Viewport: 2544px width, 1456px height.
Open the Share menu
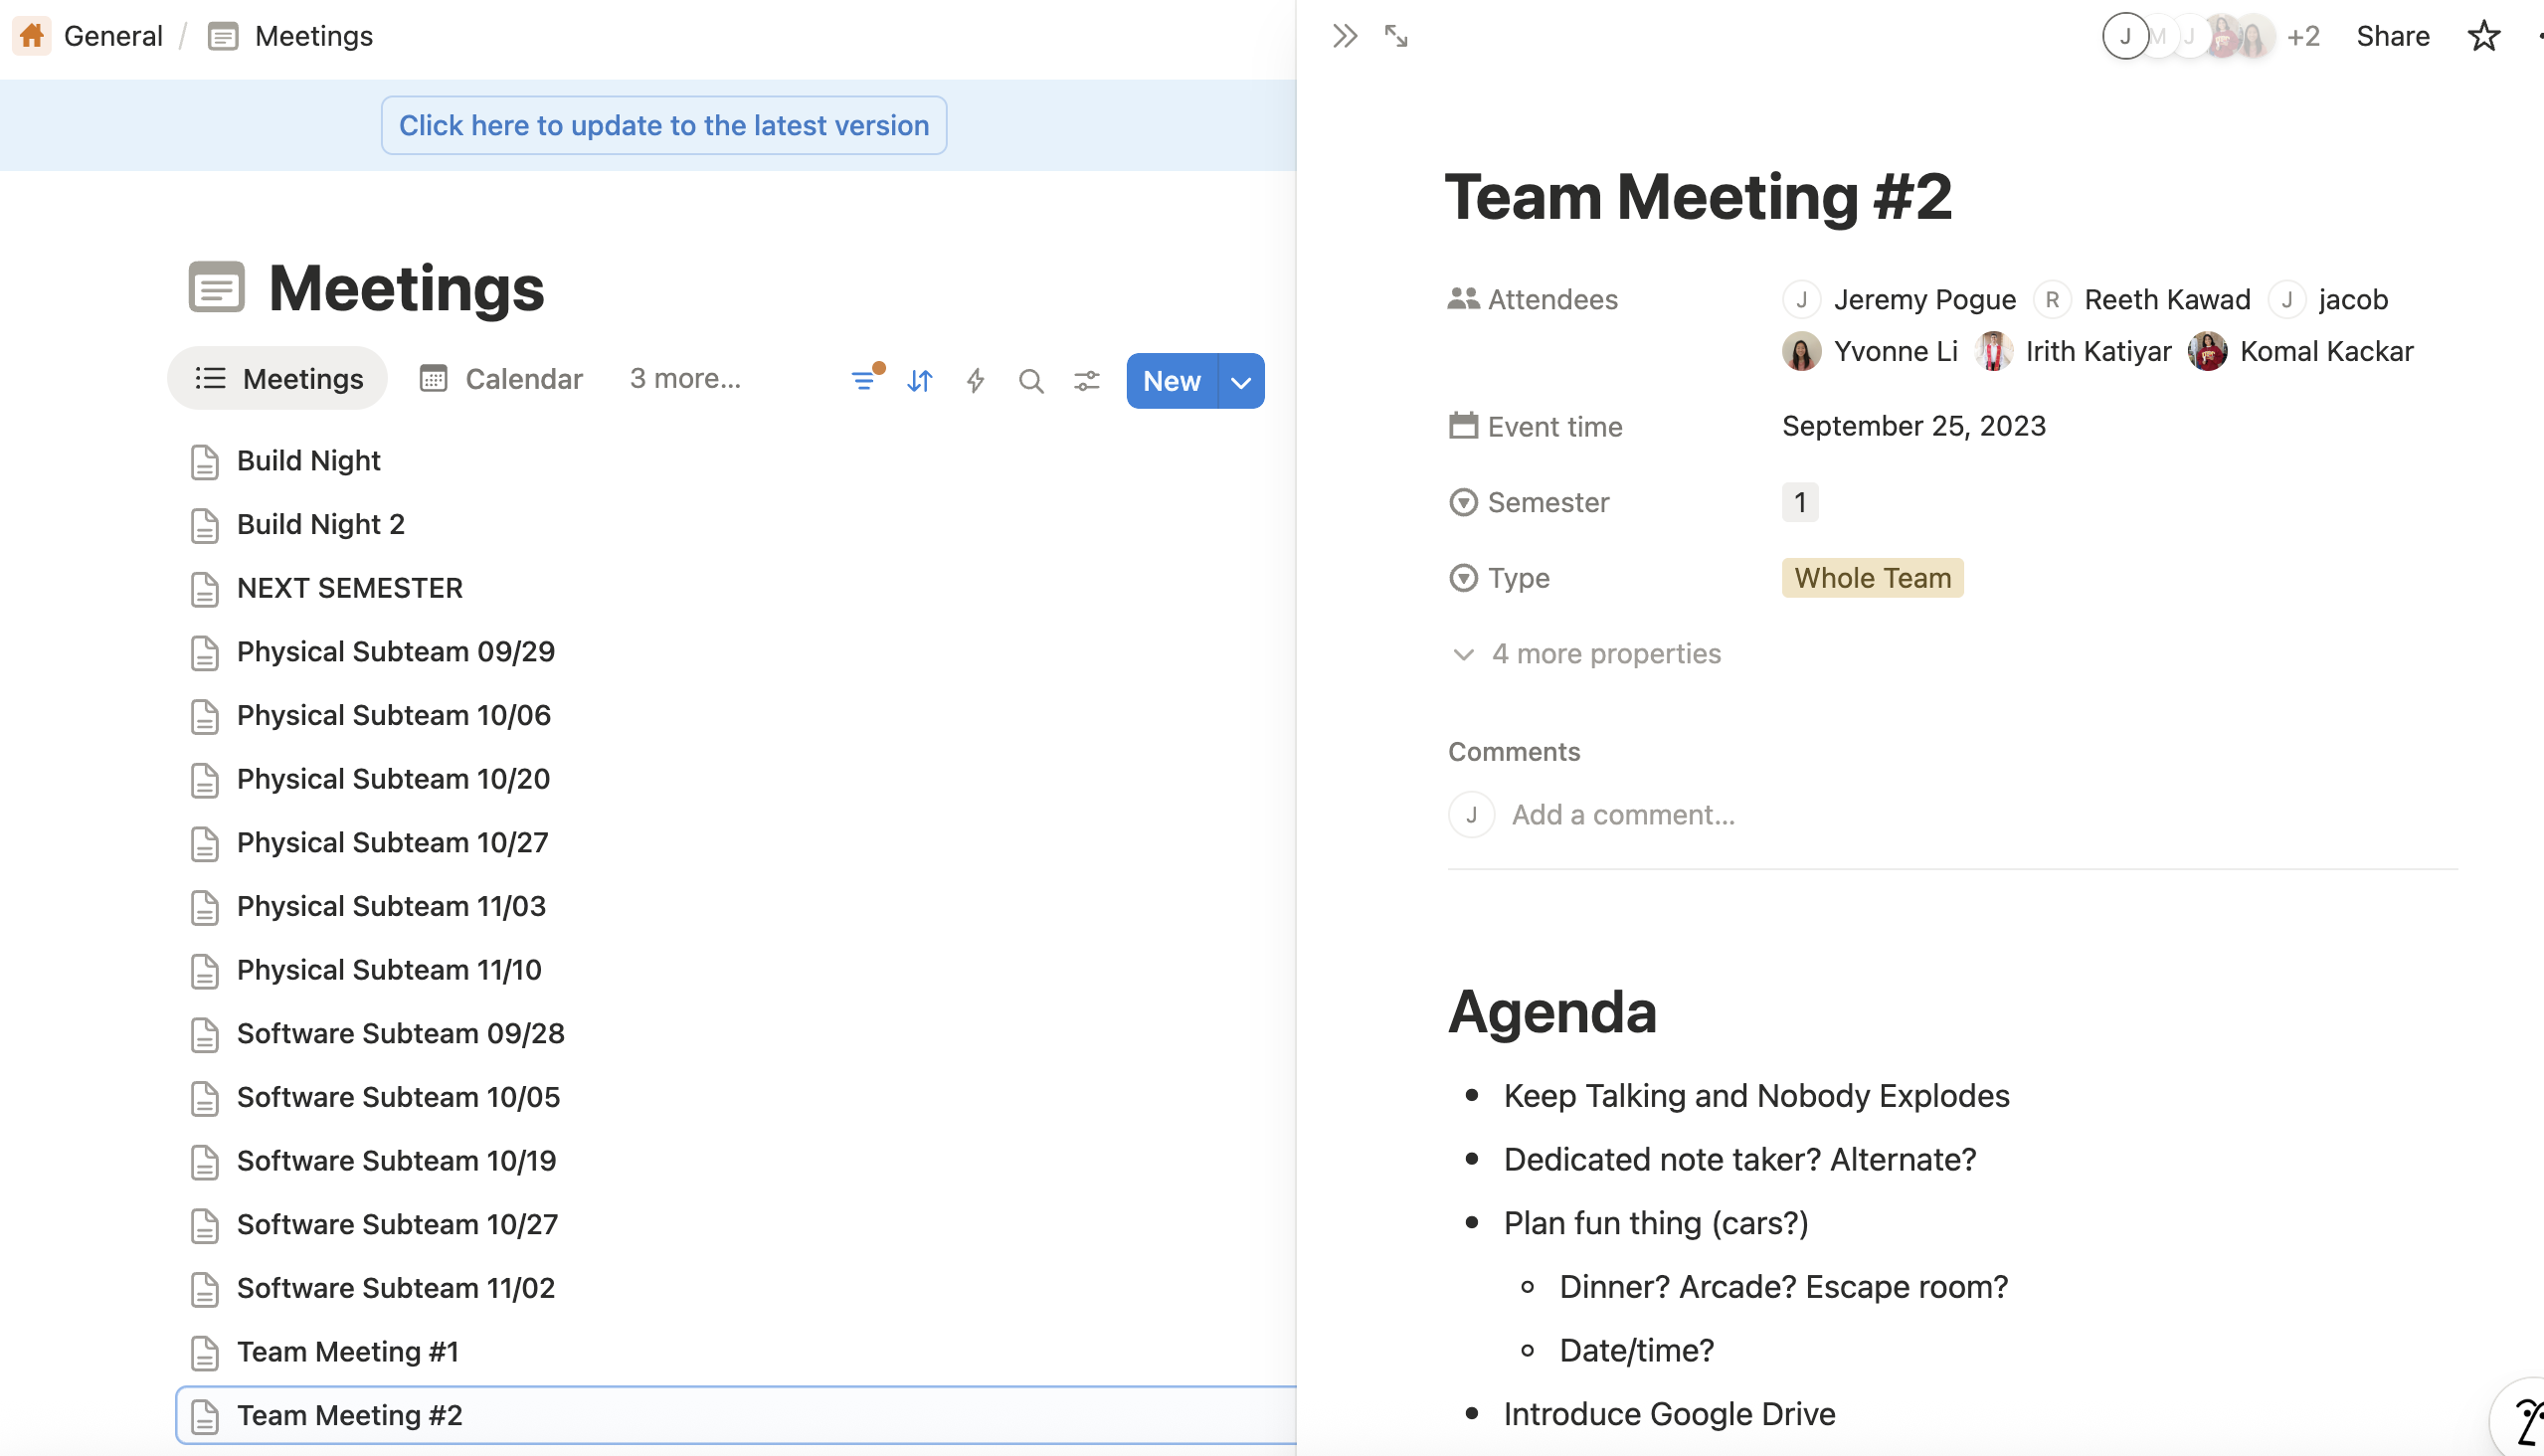pyautogui.click(x=2392, y=36)
